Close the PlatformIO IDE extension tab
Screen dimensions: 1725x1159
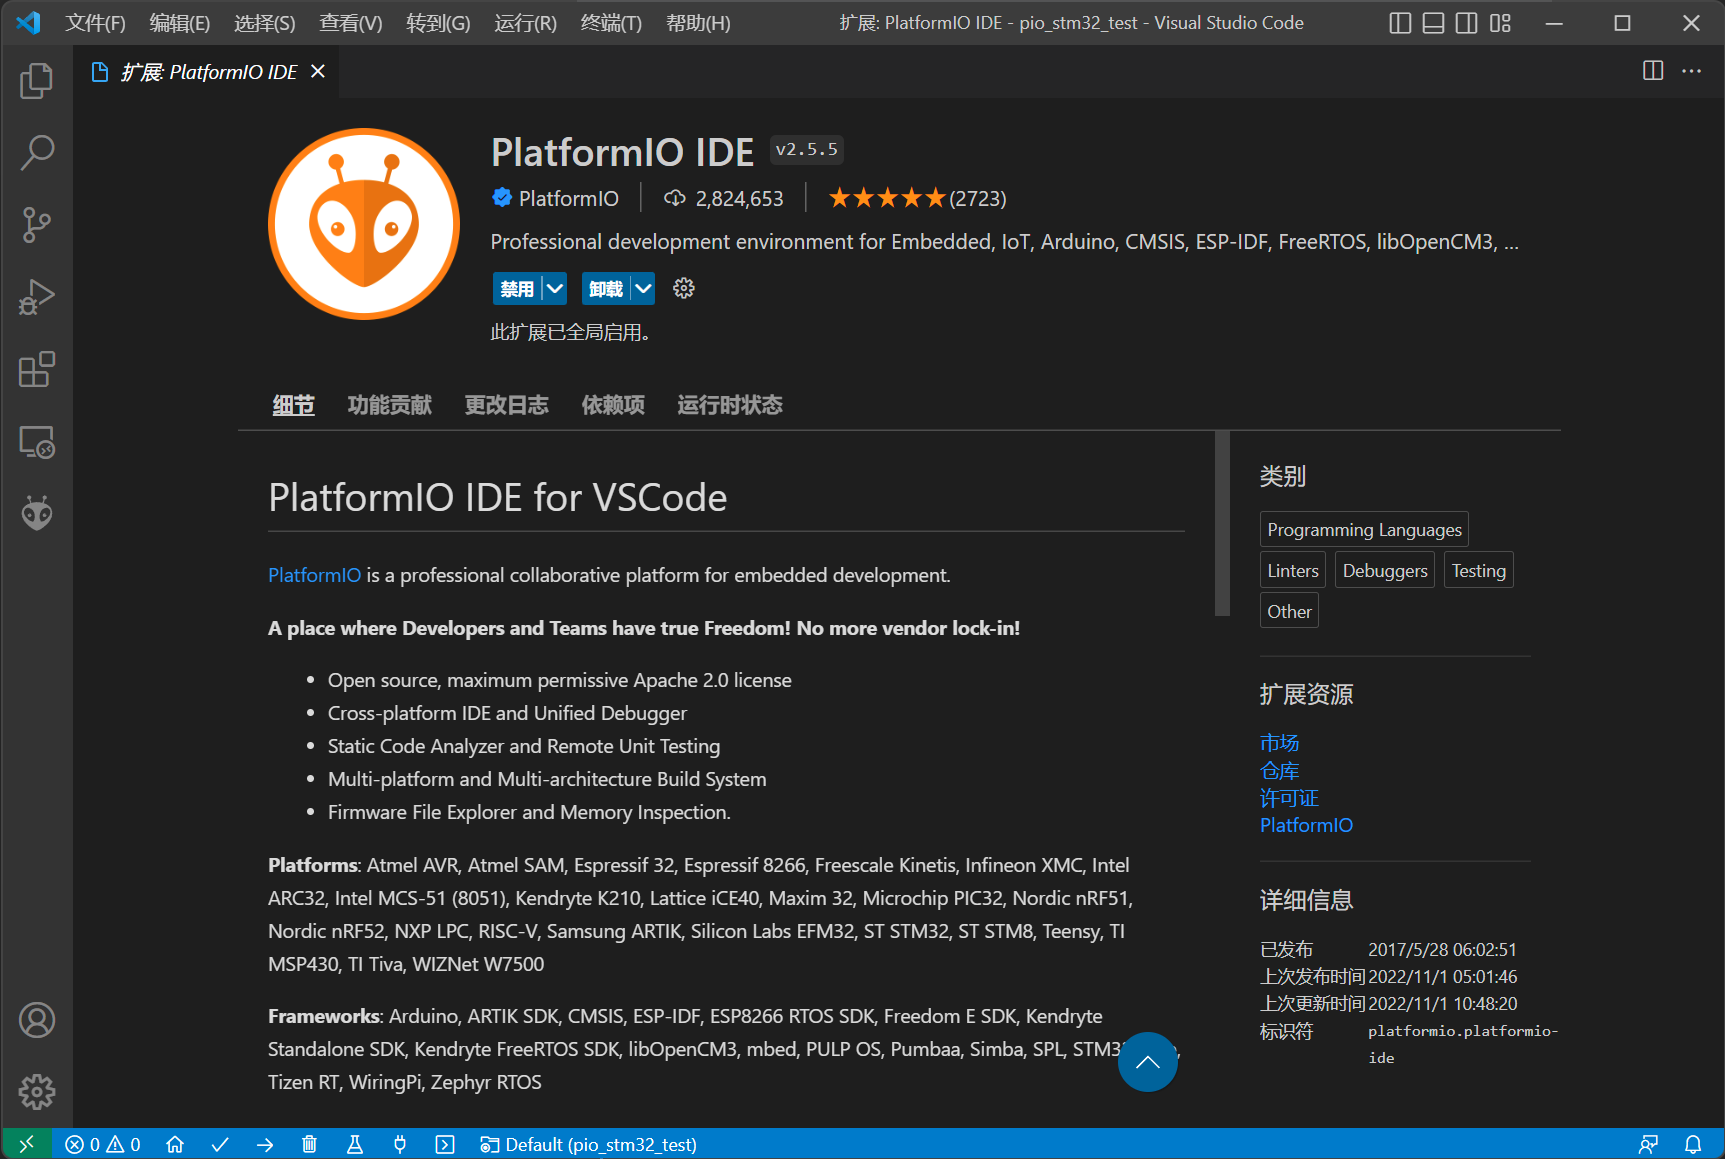(318, 71)
